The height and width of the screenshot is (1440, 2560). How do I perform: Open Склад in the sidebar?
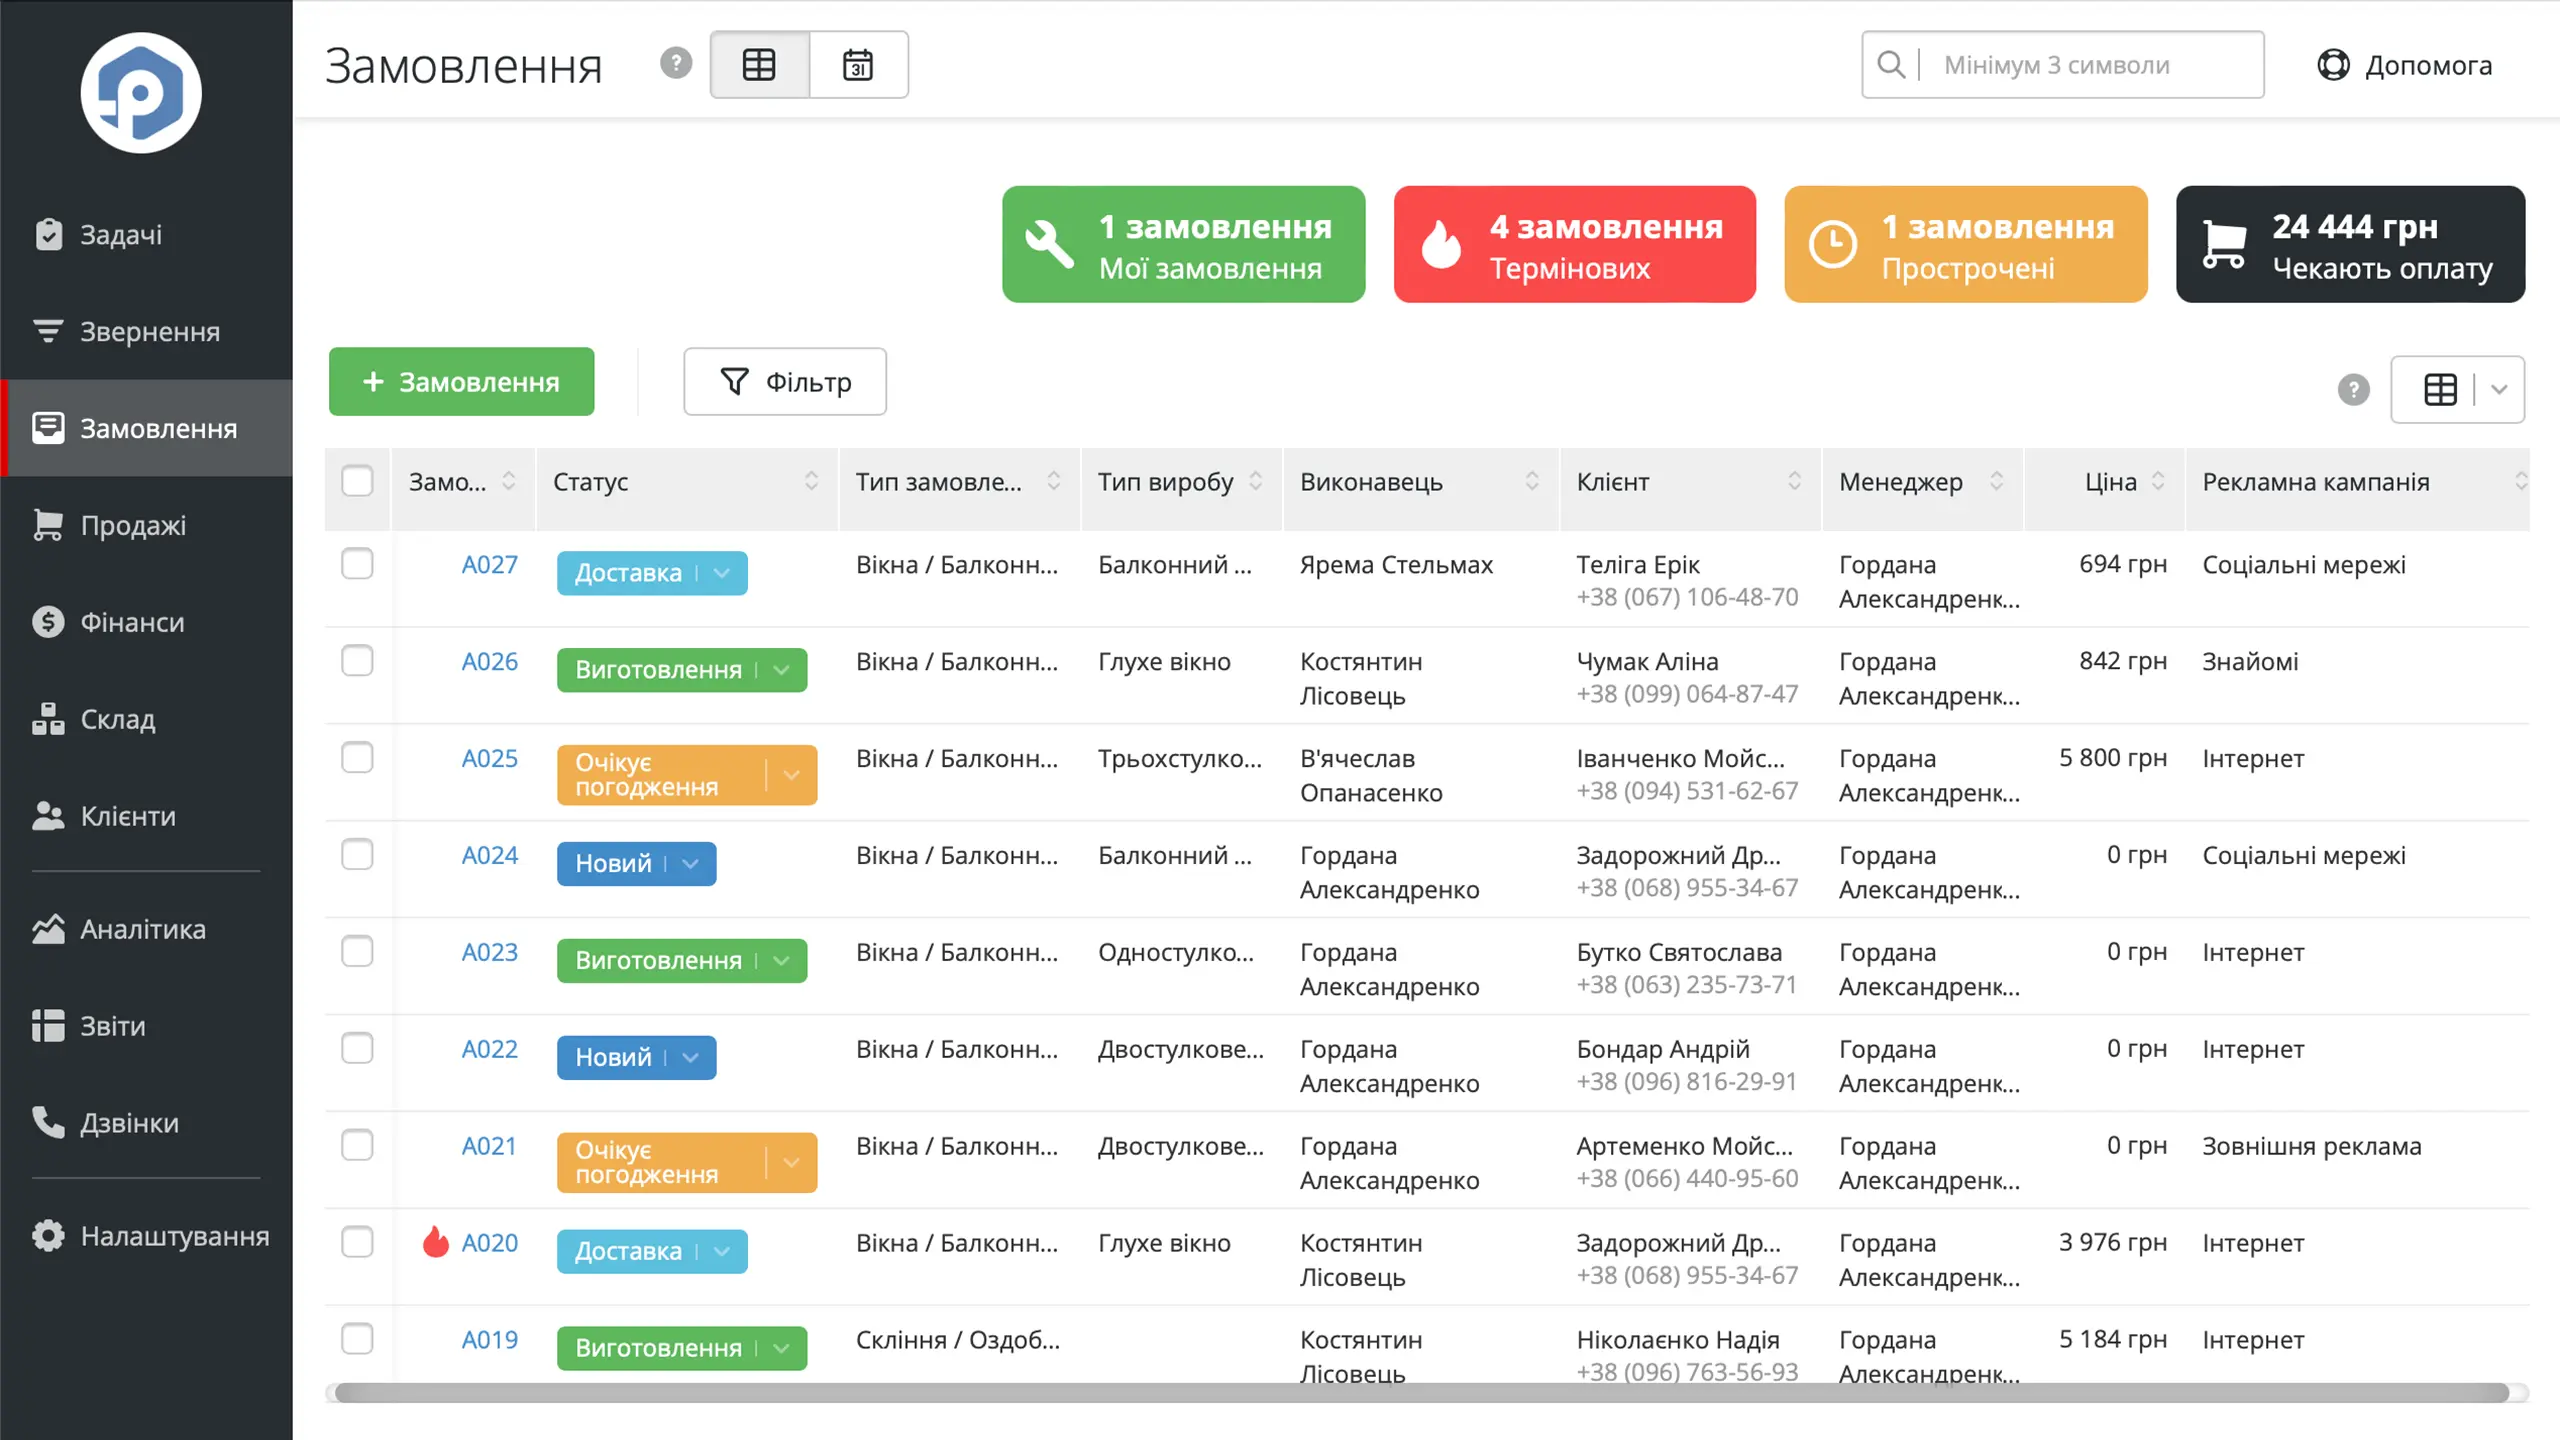(x=146, y=719)
